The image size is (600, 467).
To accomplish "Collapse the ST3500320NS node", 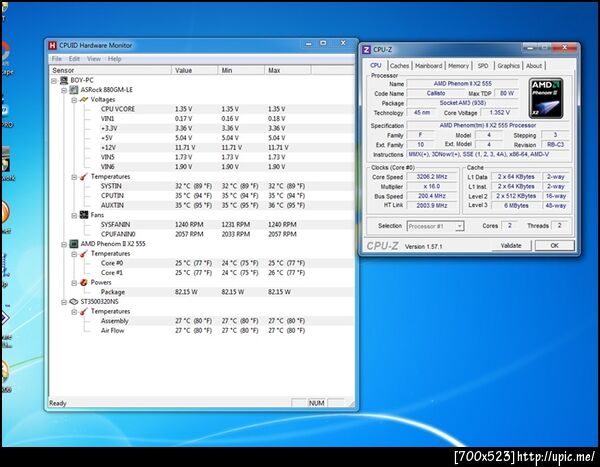I will tap(64, 302).
